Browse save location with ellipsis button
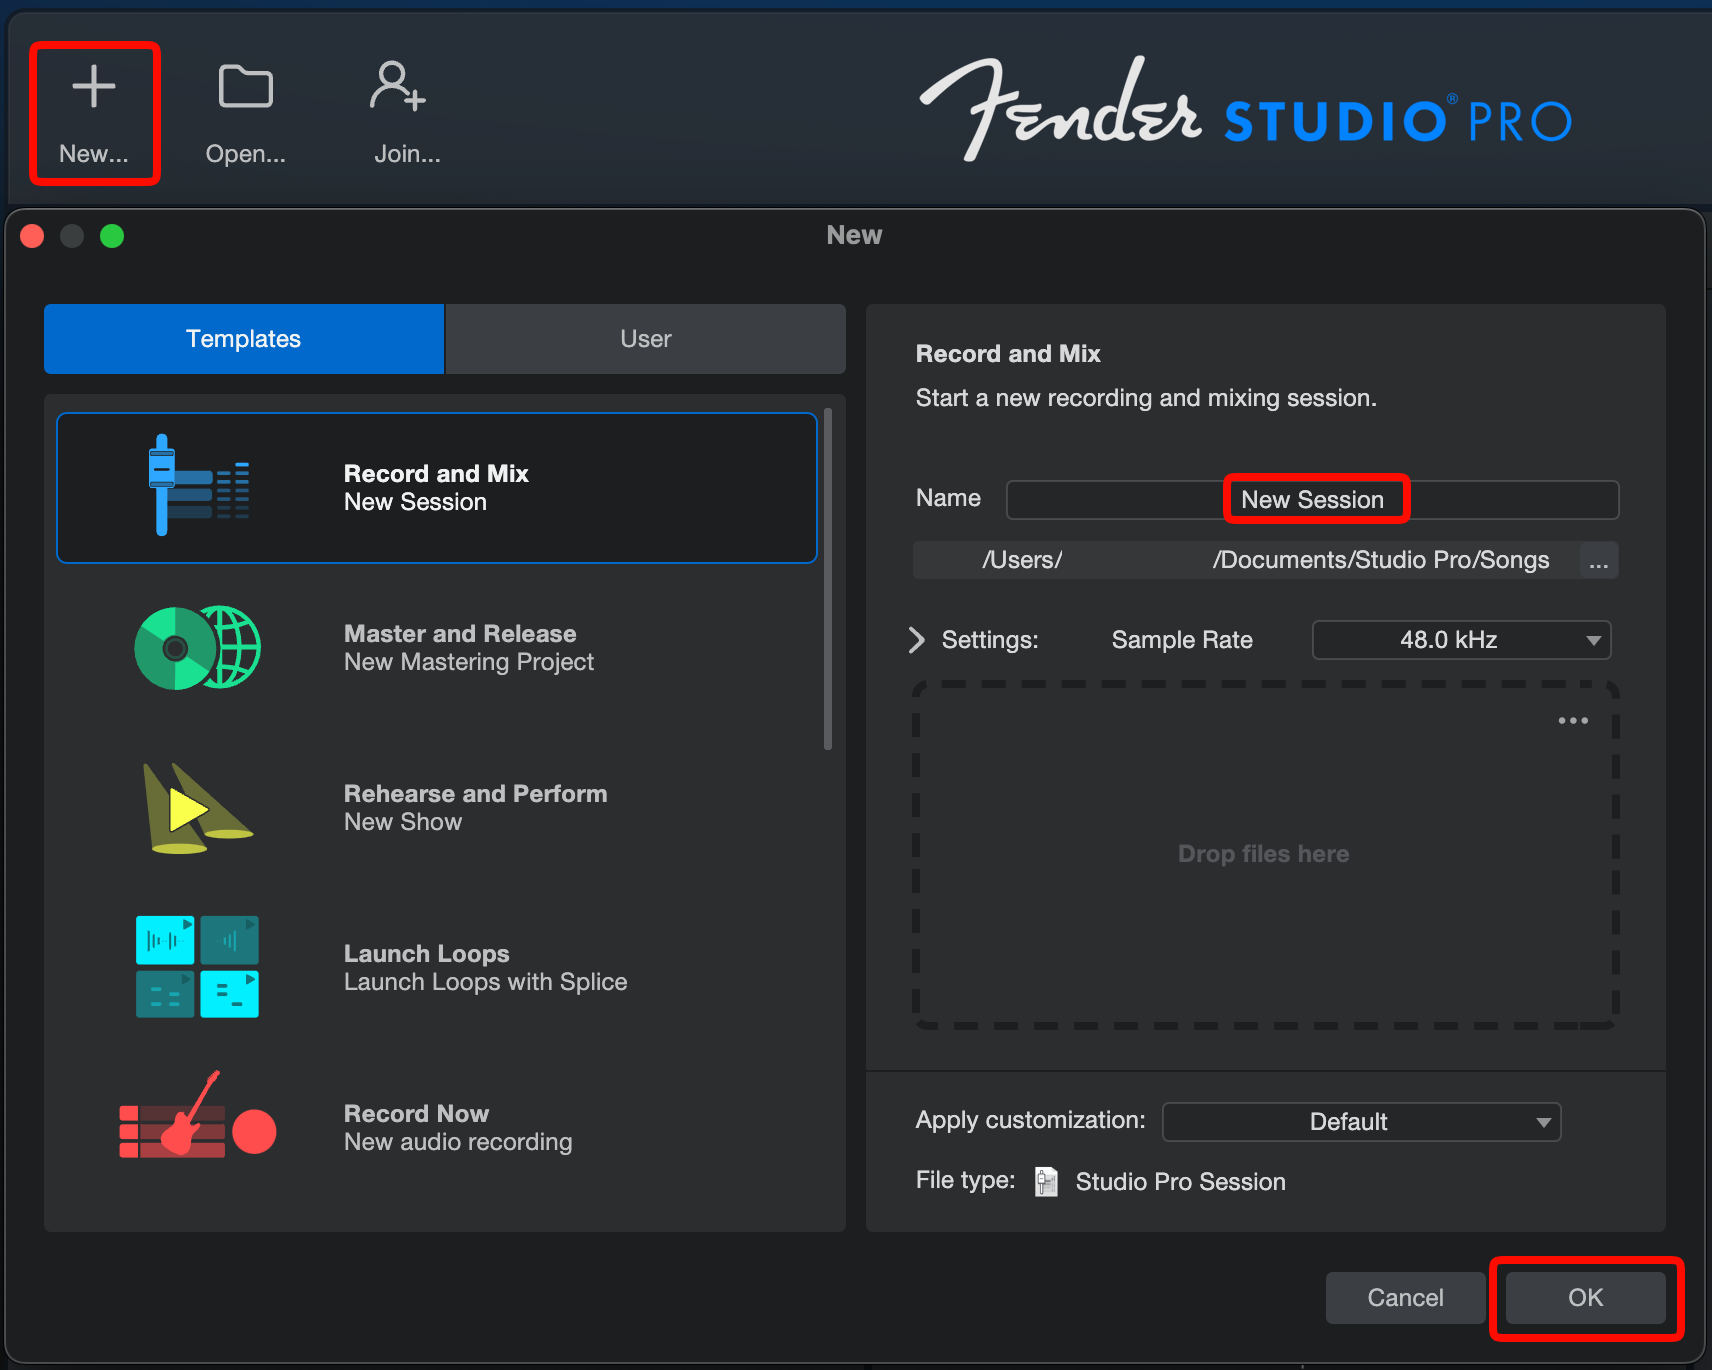1712x1370 pixels. (x=1599, y=561)
